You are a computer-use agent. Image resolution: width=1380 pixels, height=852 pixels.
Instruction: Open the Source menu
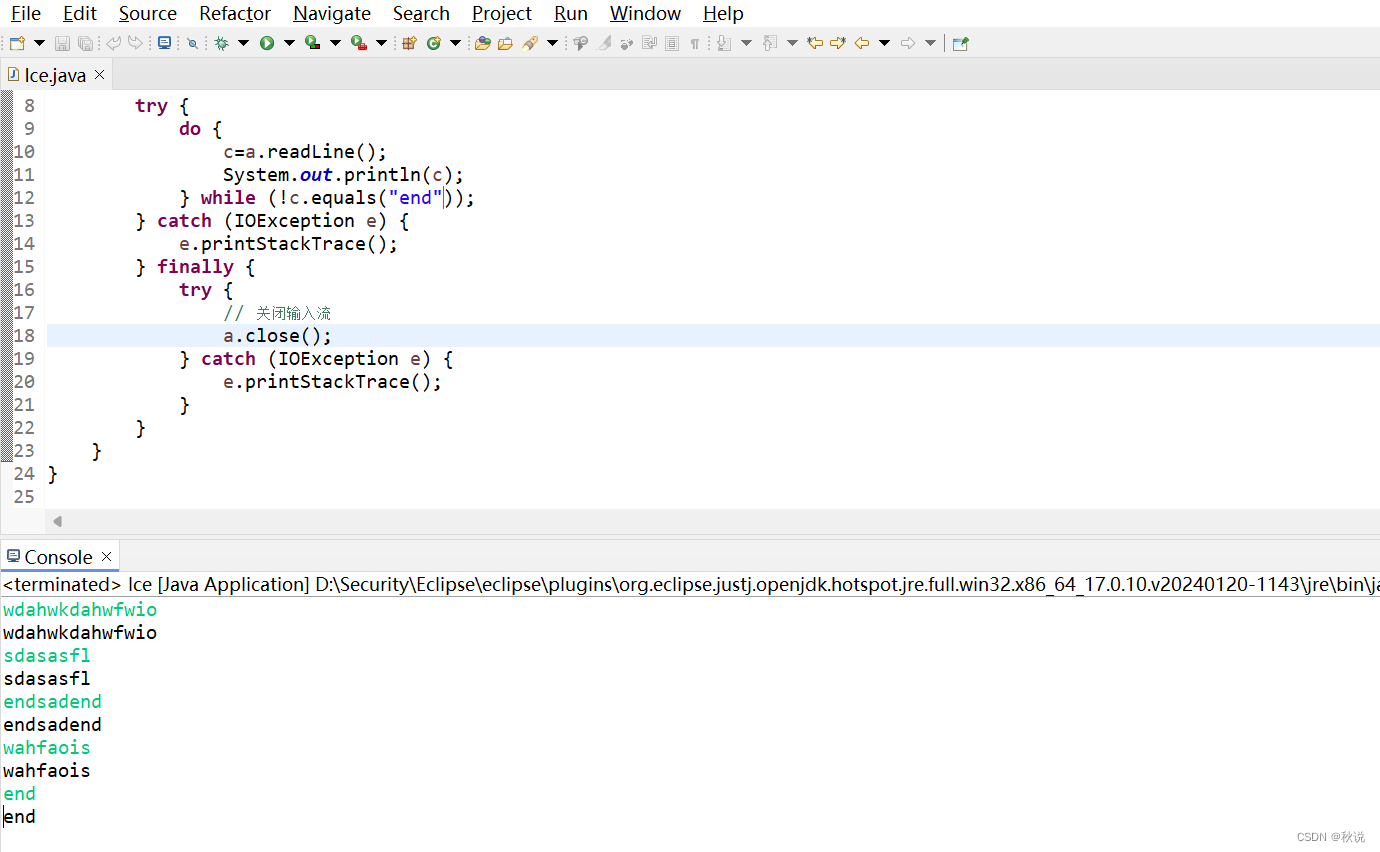[148, 13]
